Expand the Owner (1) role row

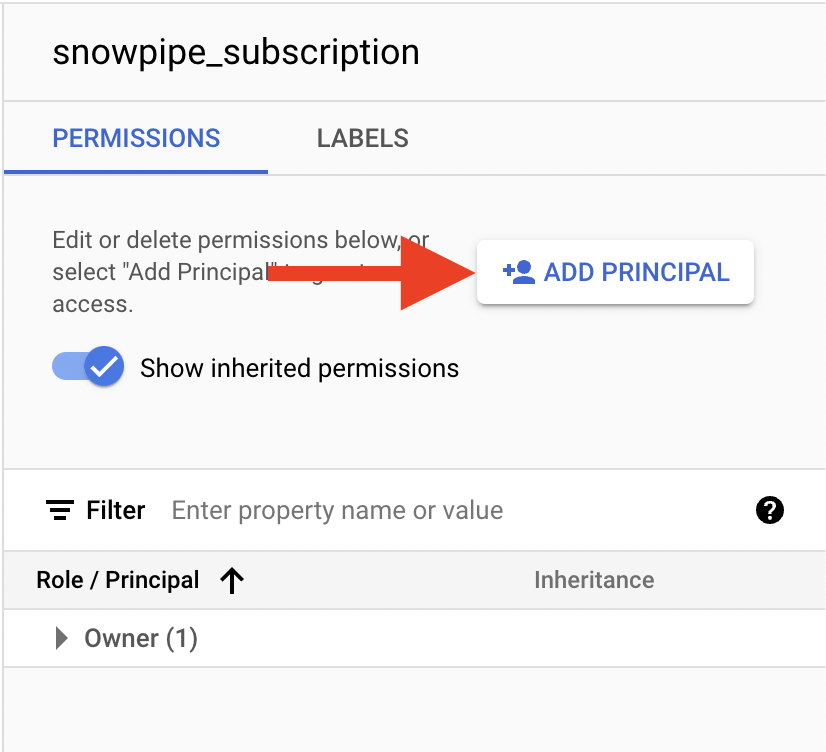(62, 638)
